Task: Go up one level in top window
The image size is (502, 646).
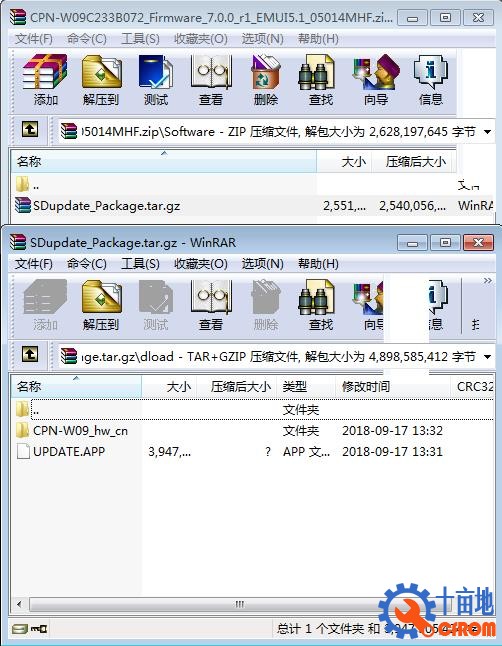Action: (x=30, y=129)
